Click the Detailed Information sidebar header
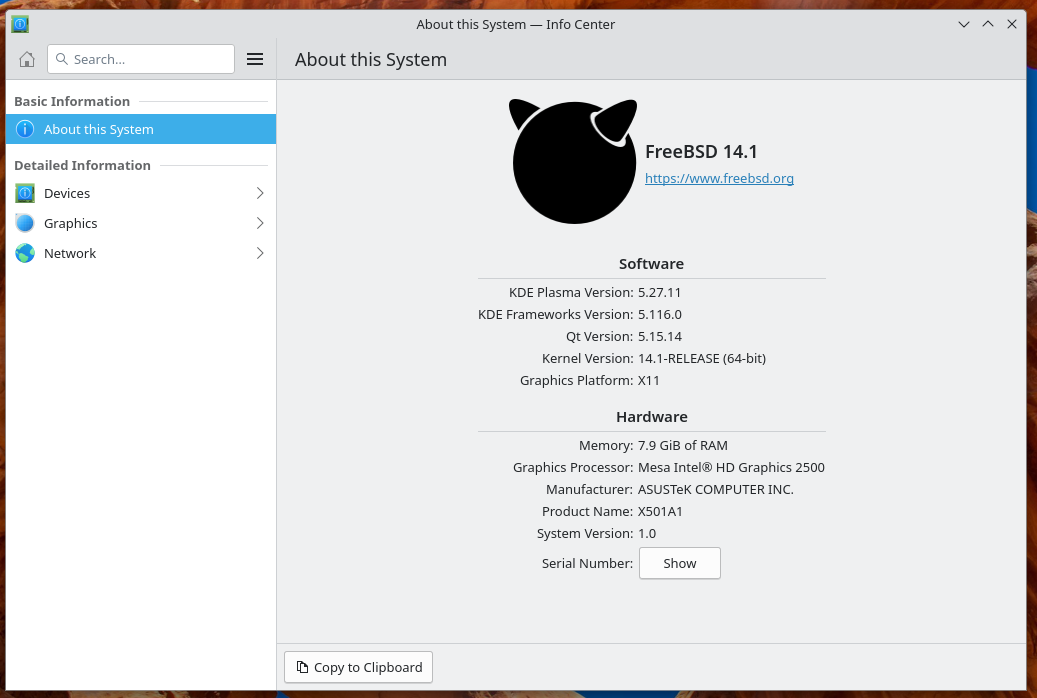The image size is (1037, 698). (82, 165)
